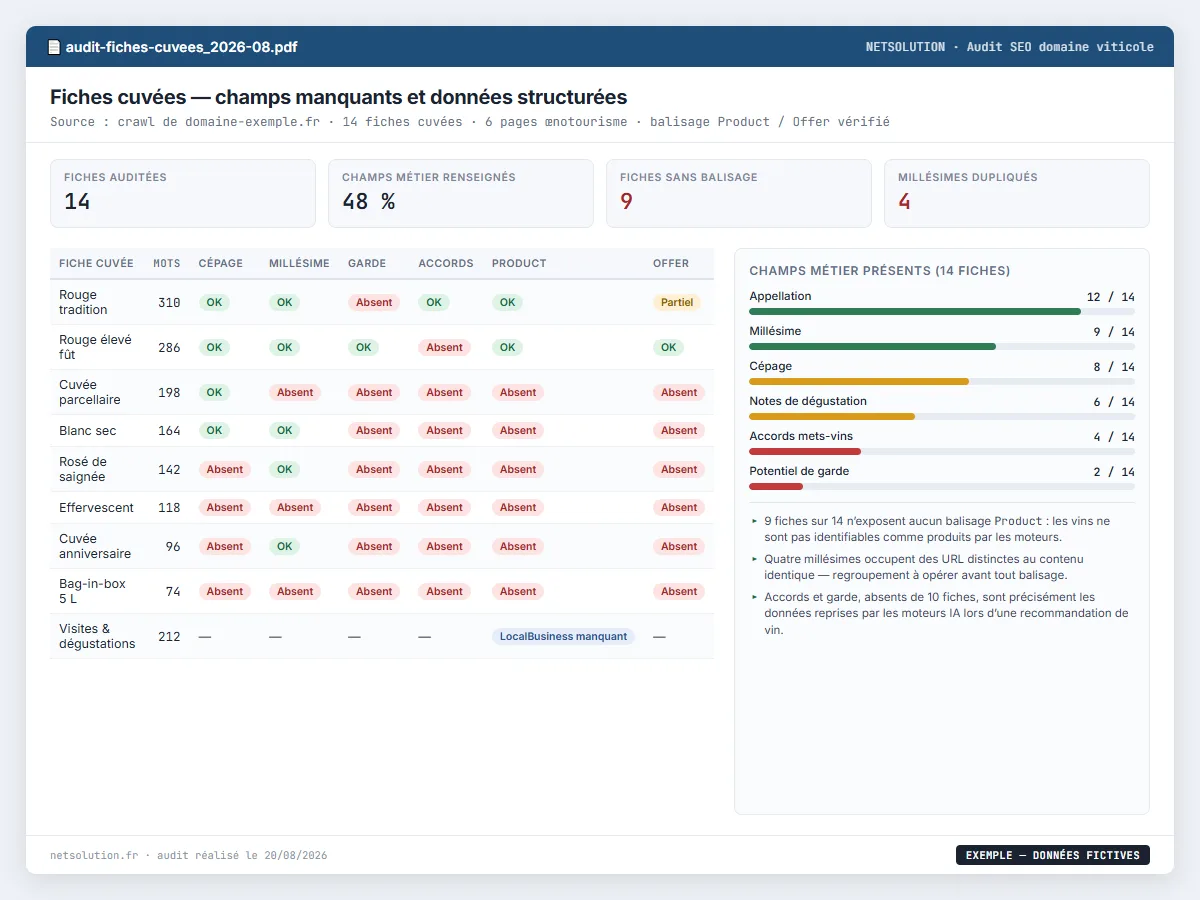Screen dimensions: 1200x900
Task: Click the Millésime progress bar in right panel
Action: 942,346
